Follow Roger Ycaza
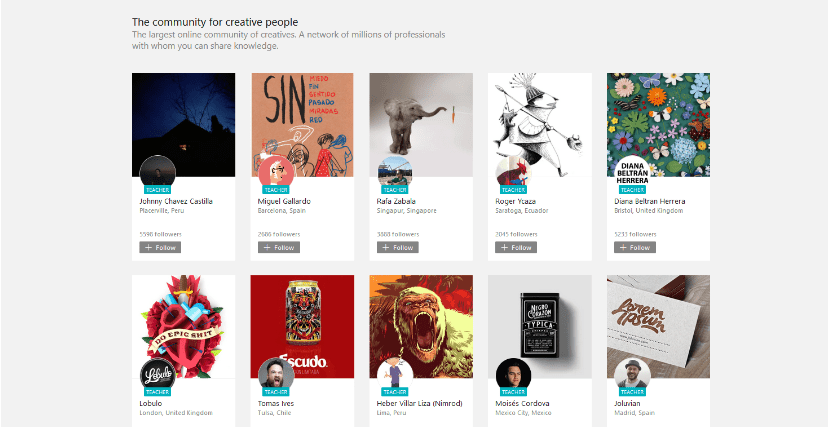This screenshot has height=429, width=828. 516,247
